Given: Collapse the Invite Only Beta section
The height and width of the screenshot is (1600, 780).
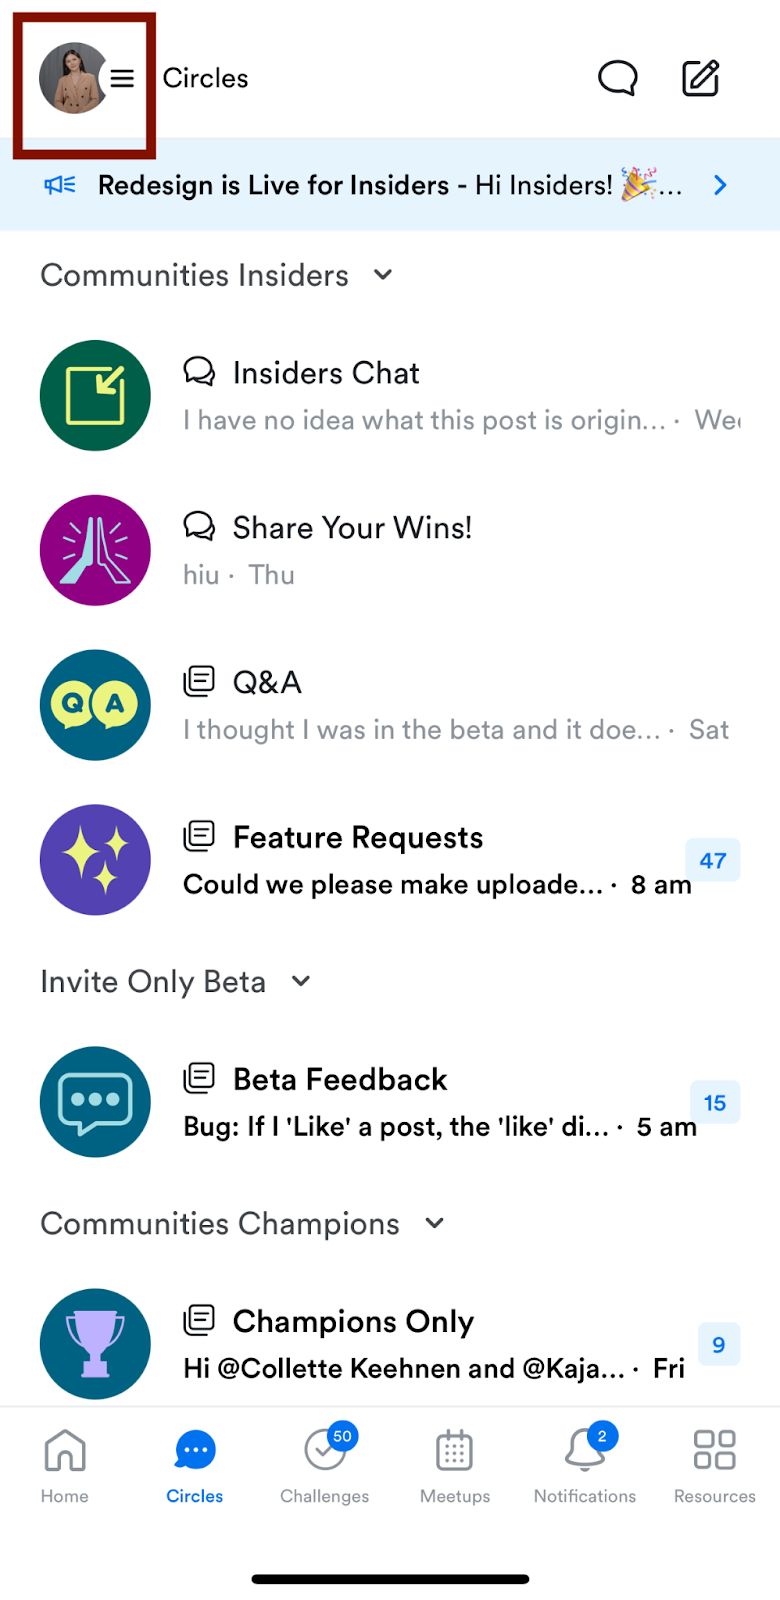Looking at the screenshot, I should (301, 982).
